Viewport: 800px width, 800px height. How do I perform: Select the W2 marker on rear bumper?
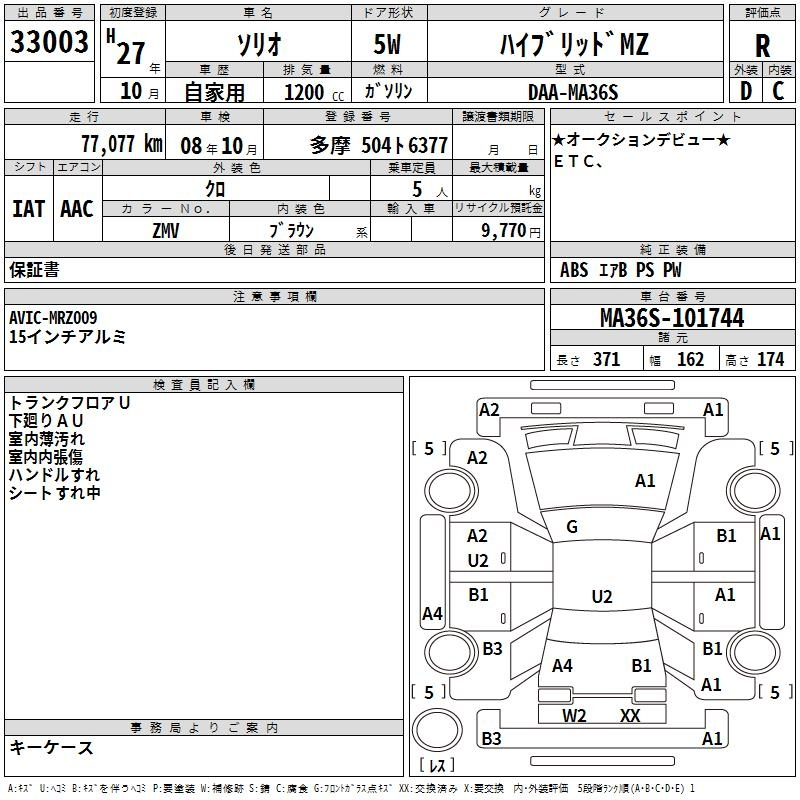574,716
